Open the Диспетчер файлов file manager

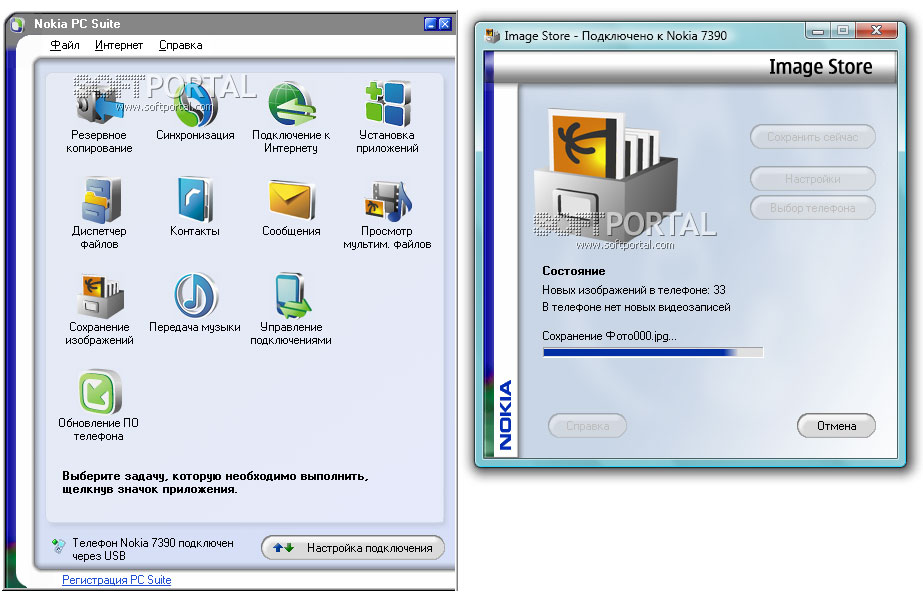pos(99,201)
